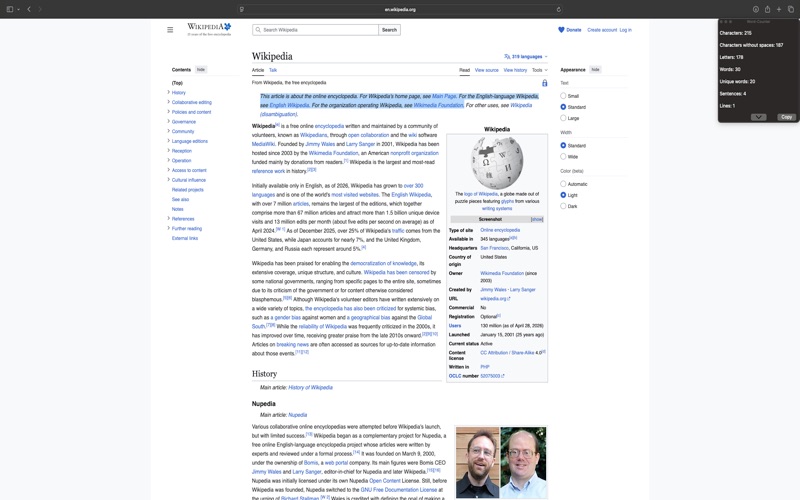The height and width of the screenshot is (500, 800).
Task: Open the Tools dropdown menu
Action: [539, 70]
